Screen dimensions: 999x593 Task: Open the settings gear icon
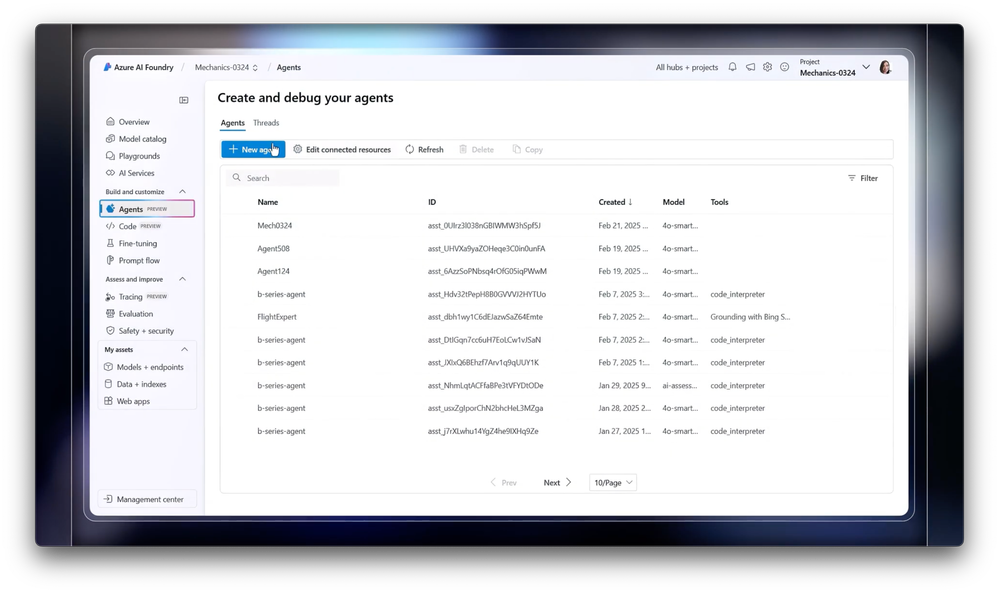[x=767, y=67]
